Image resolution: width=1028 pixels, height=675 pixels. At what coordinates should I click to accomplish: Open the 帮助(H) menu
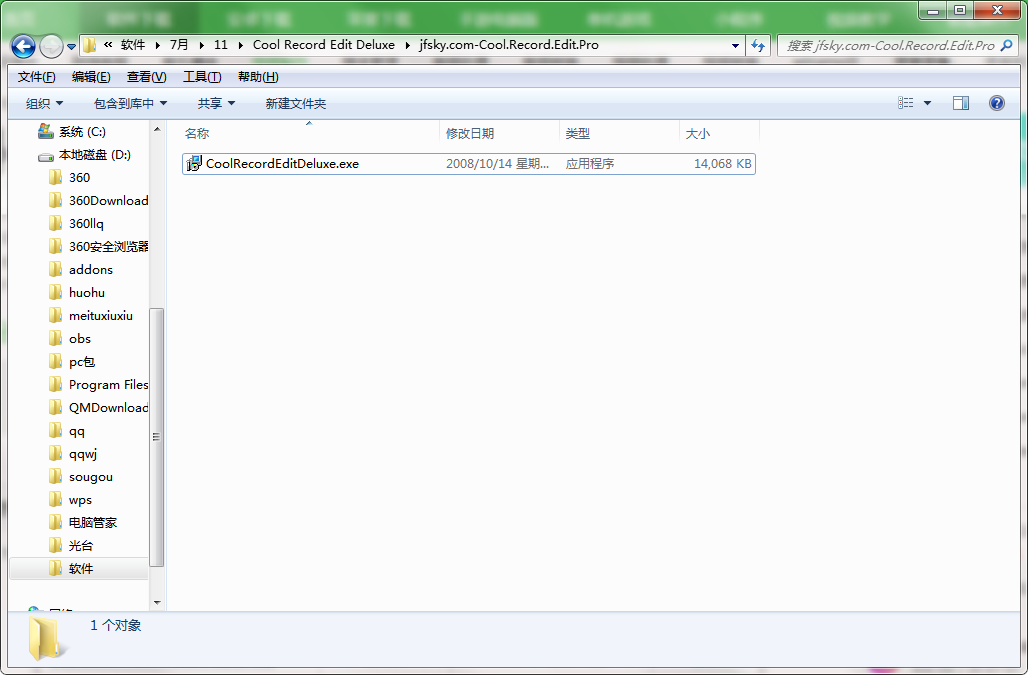pos(258,77)
